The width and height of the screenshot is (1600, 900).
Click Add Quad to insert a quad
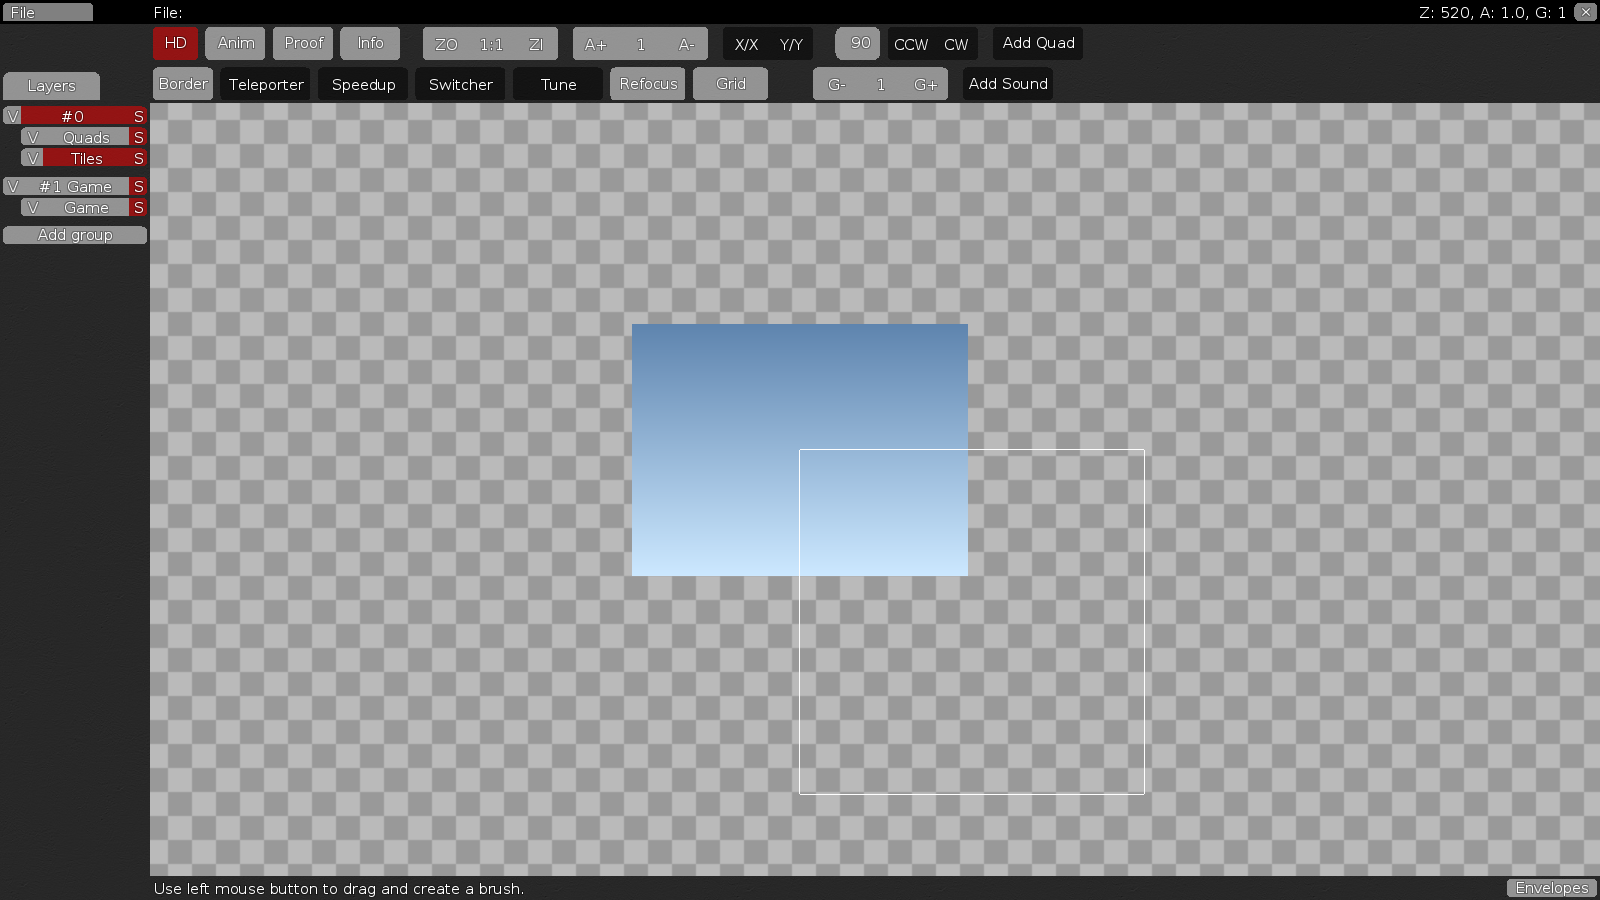pyautogui.click(x=1037, y=43)
